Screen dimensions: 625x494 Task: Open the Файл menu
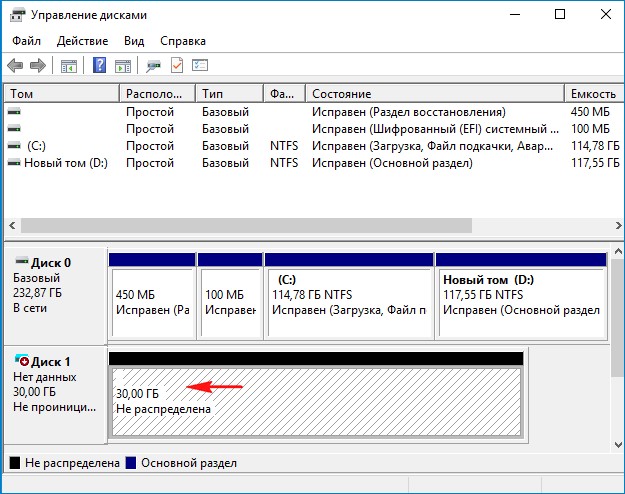[26, 41]
